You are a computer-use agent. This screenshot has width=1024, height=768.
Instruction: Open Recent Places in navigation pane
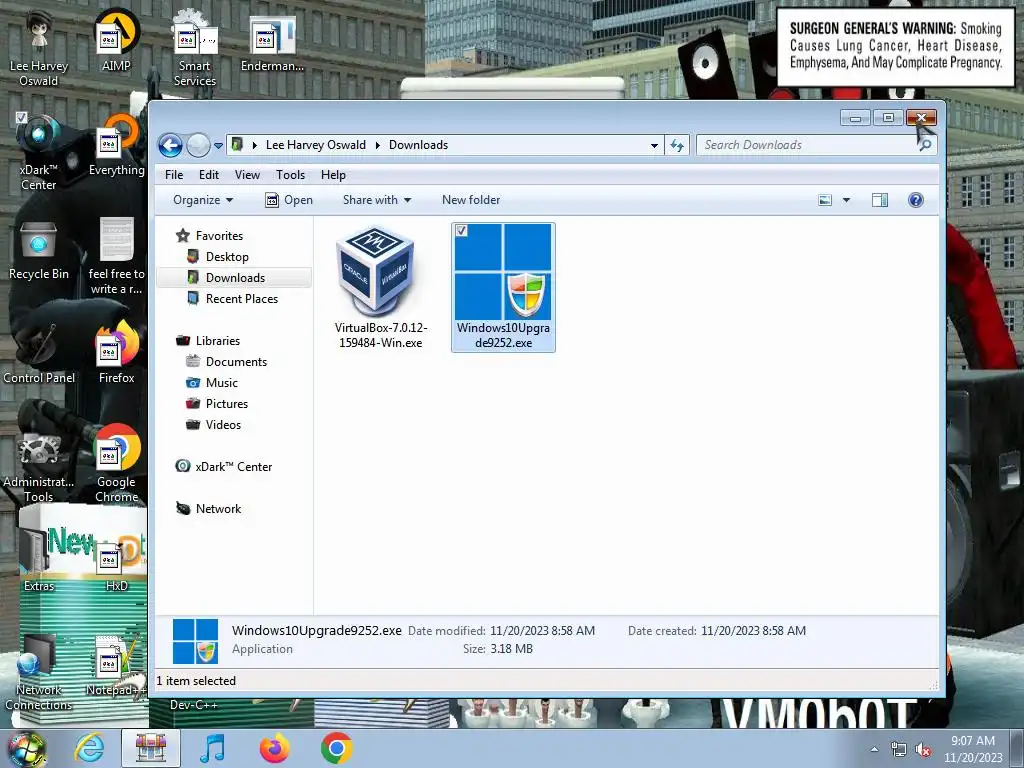pos(242,298)
